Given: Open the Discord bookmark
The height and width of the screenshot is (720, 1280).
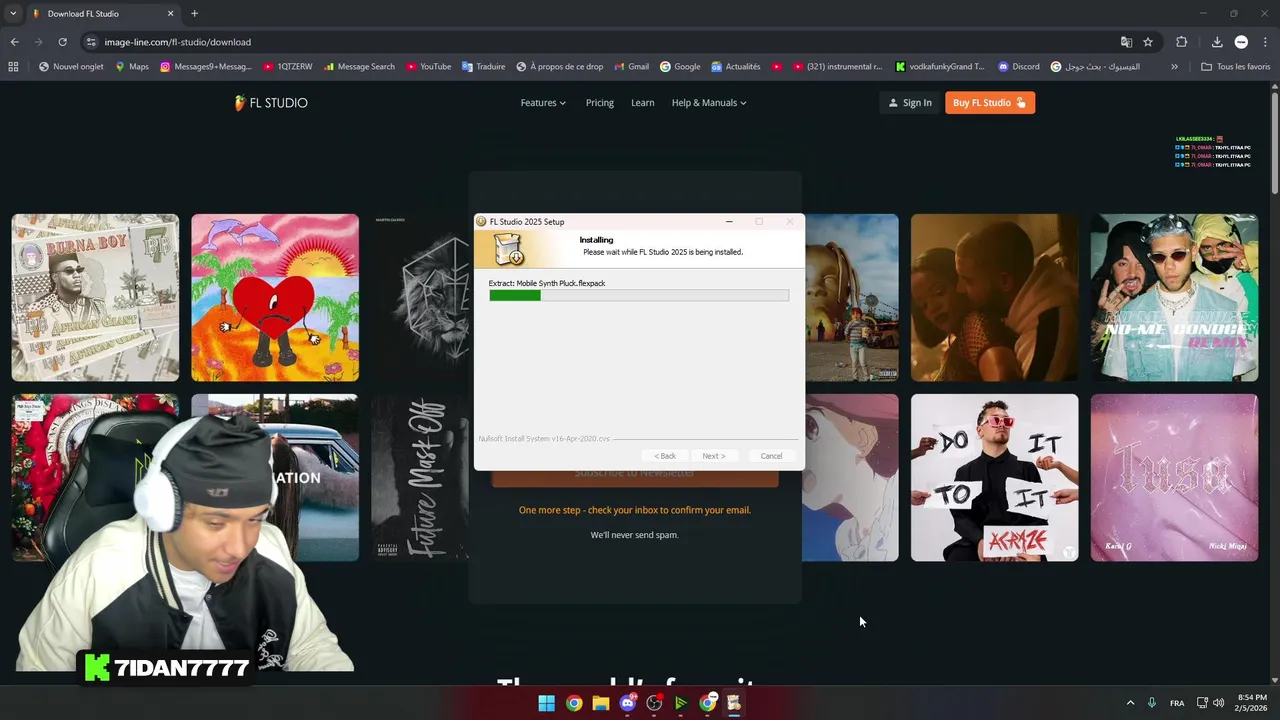Looking at the screenshot, I should 1018,67.
